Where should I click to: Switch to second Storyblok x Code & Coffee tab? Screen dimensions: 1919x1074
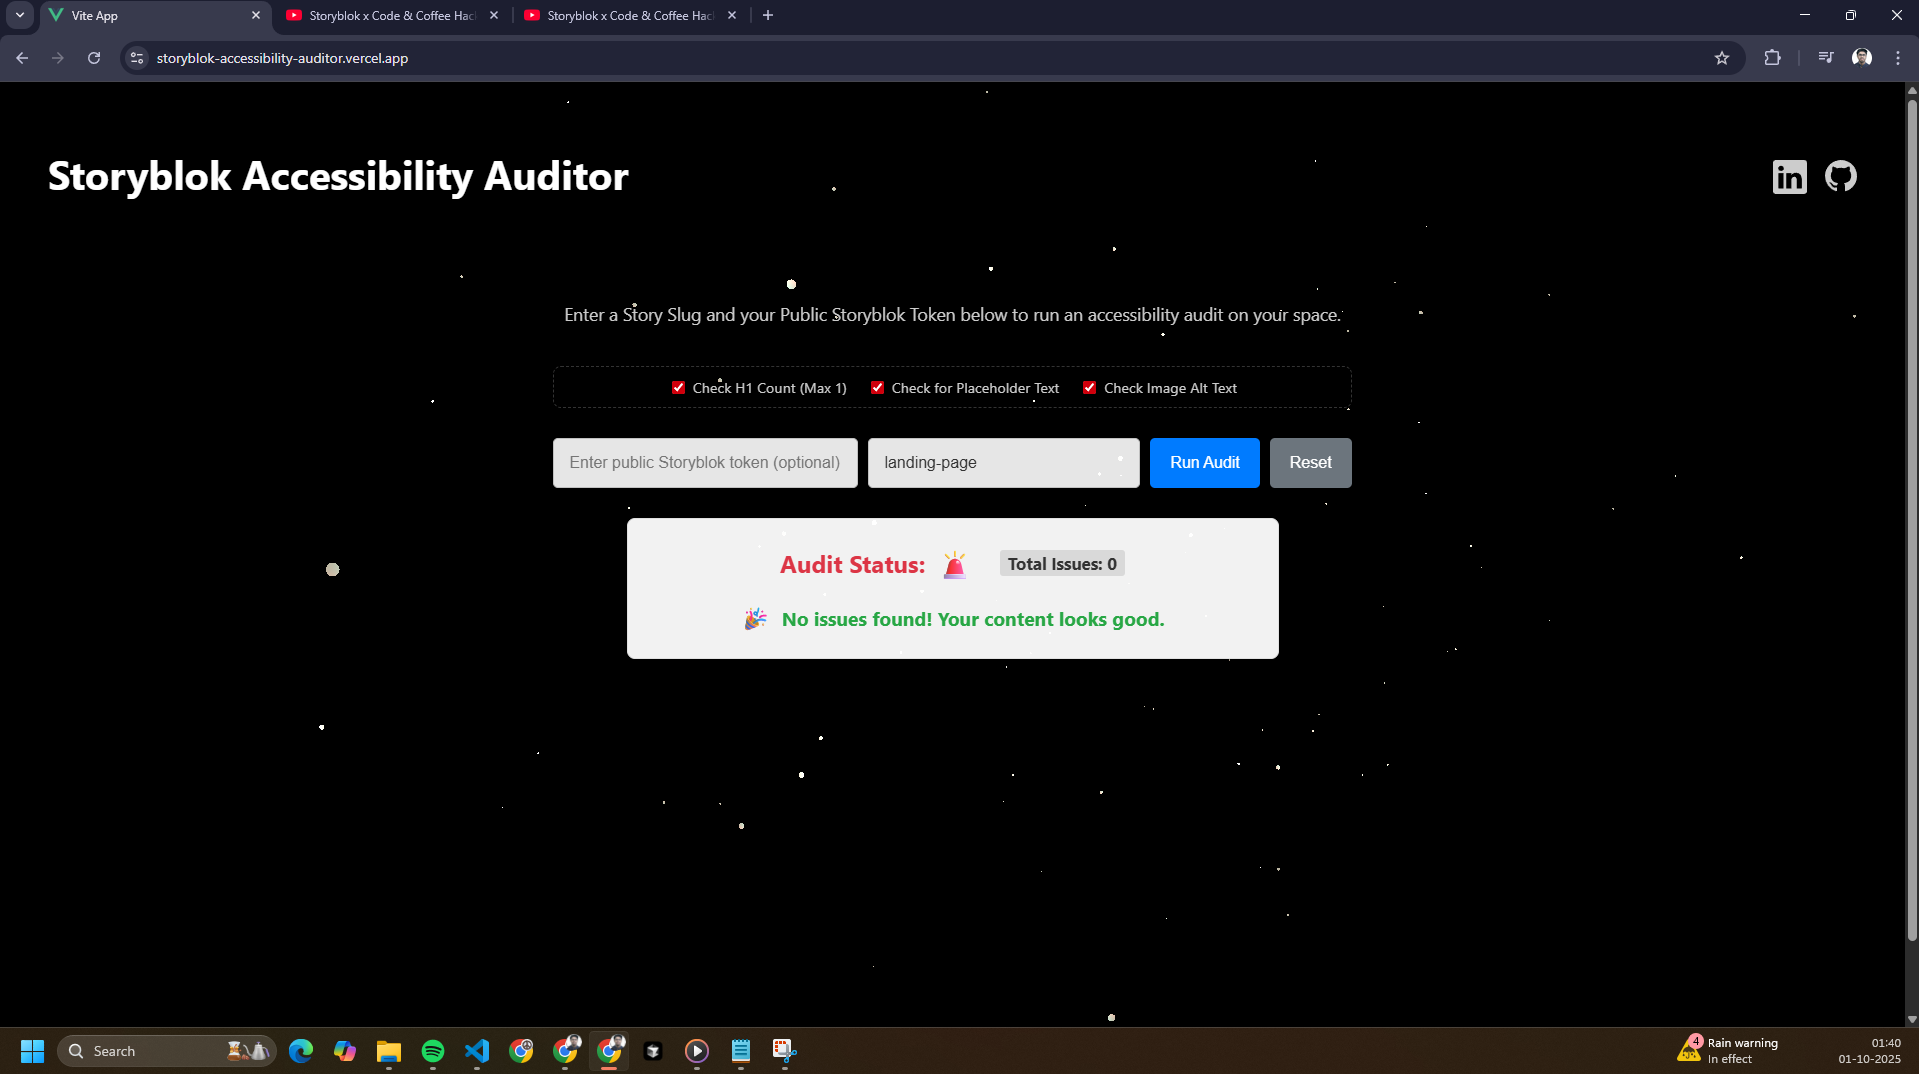tap(392, 16)
